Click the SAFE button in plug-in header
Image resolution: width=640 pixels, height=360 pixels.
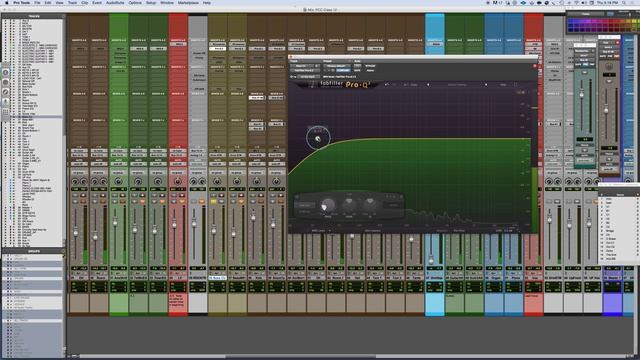tap(358, 70)
